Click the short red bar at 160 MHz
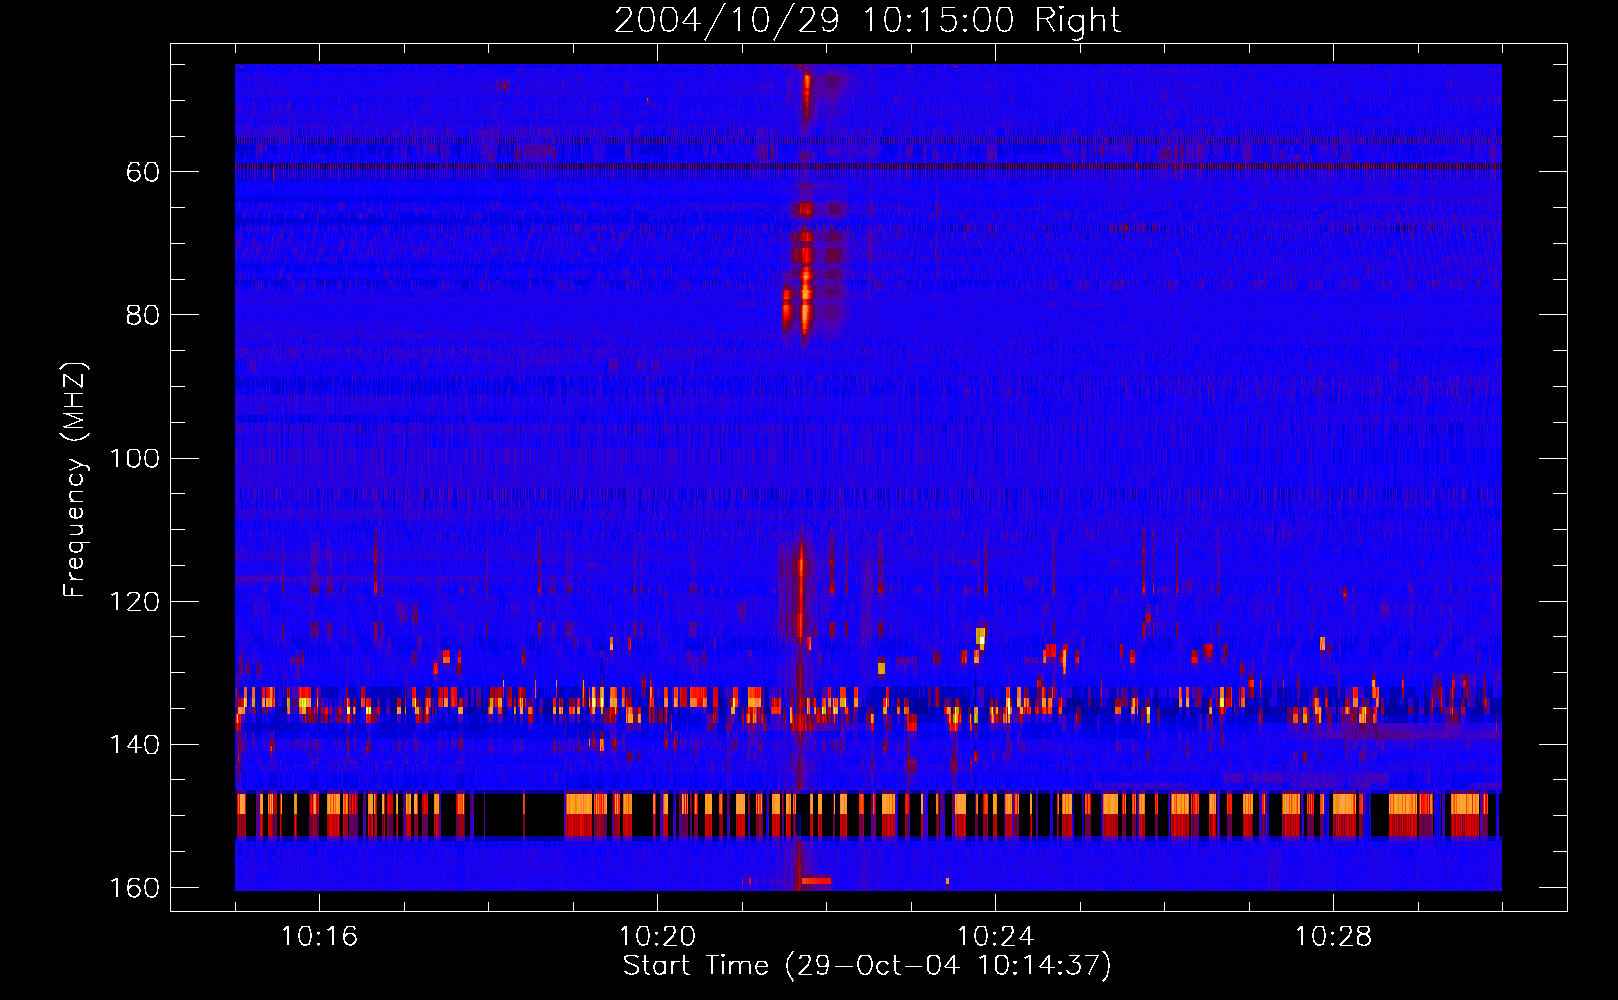The image size is (1618, 1000). [x=816, y=881]
